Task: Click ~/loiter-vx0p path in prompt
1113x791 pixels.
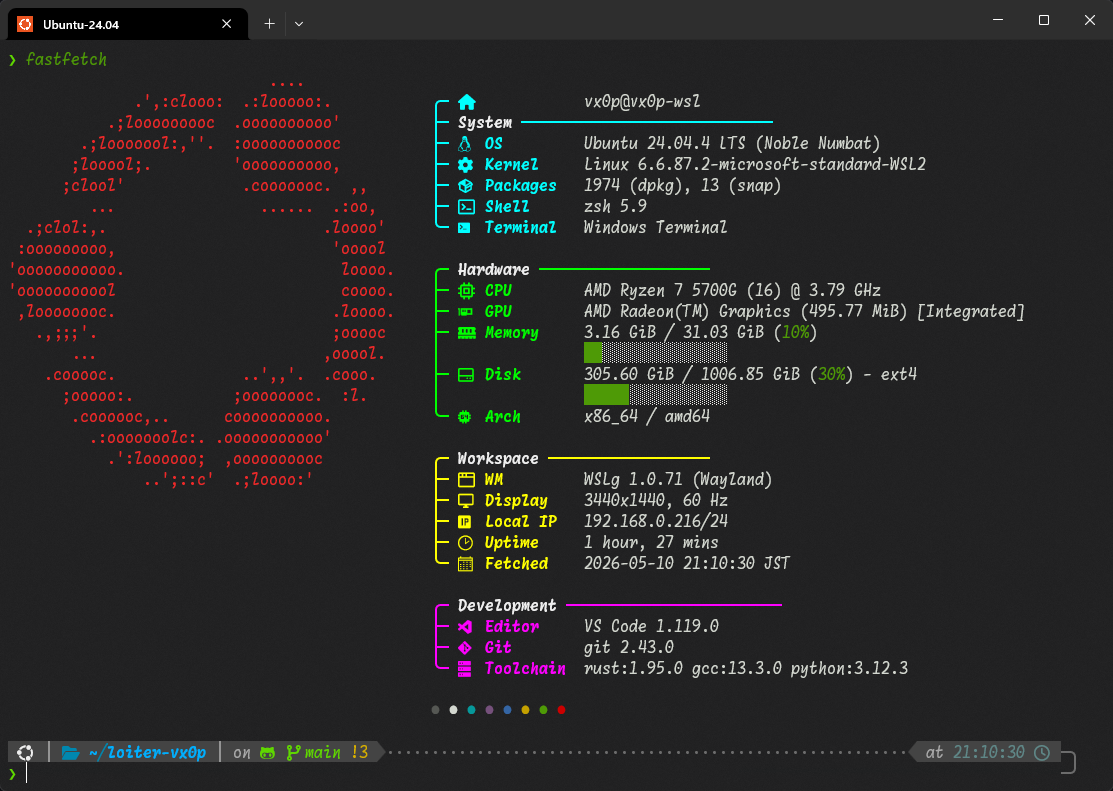Action: tap(148, 753)
